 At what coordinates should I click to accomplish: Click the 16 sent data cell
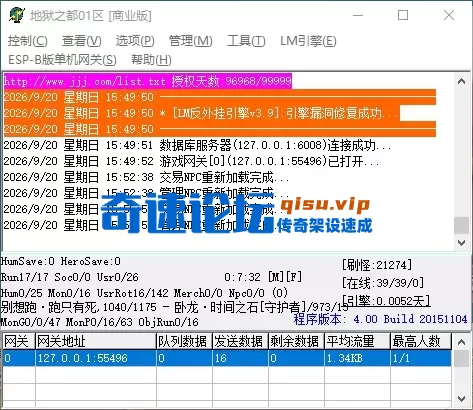click(x=240, y=358)
